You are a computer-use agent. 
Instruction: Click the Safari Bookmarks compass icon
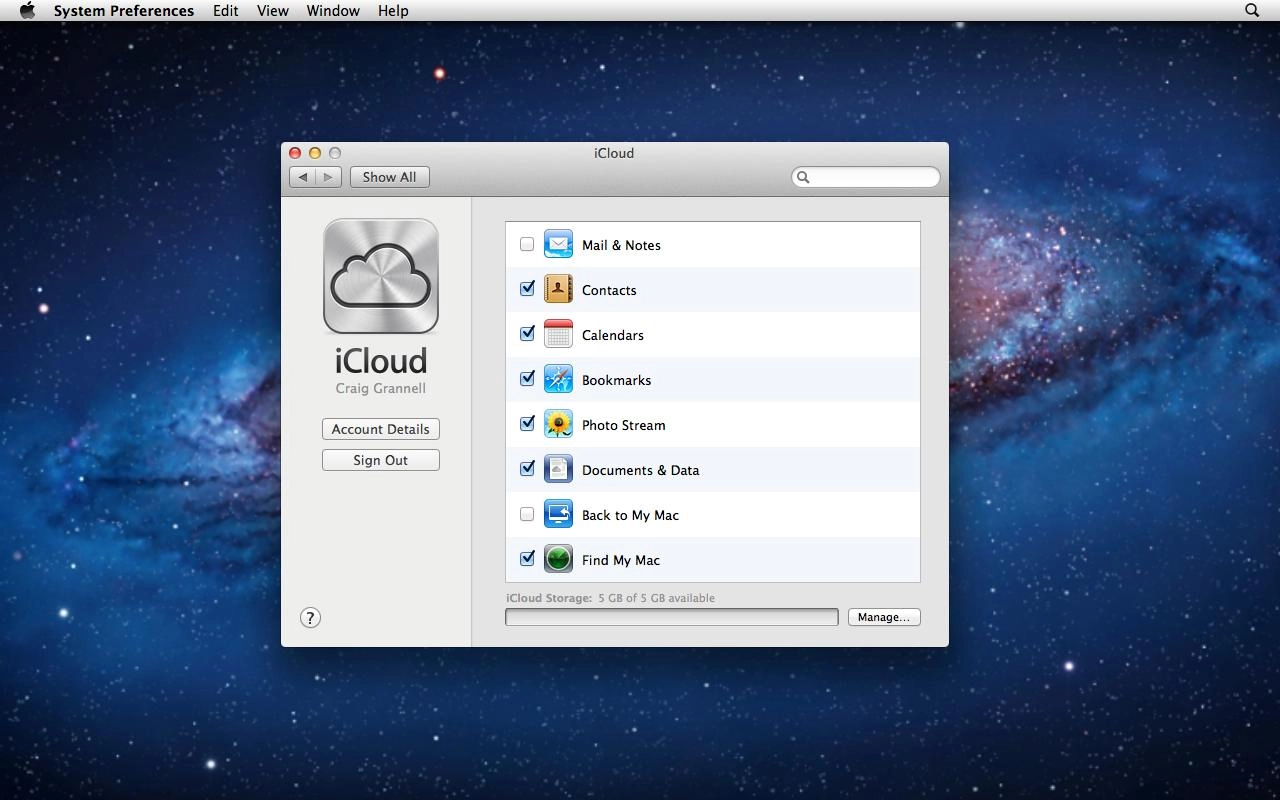click(x=558, y=379)
